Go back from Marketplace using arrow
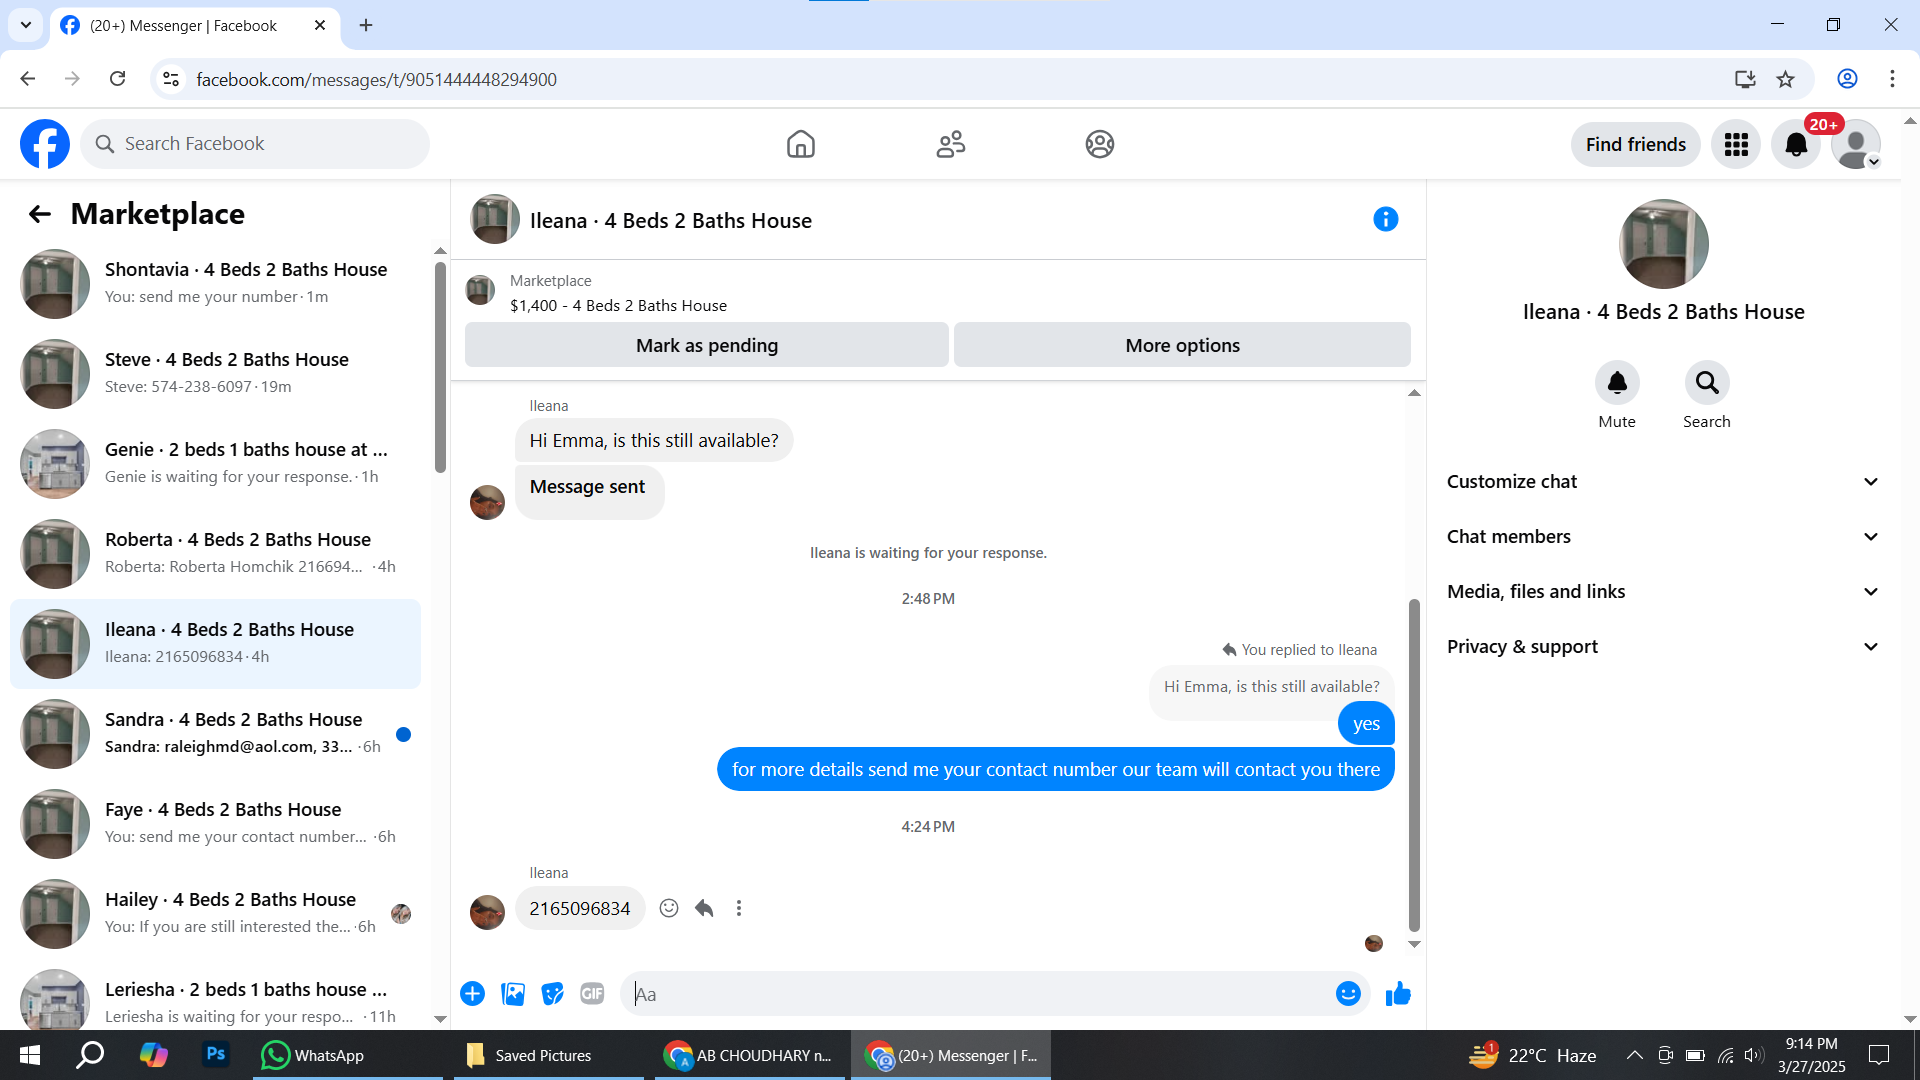1920x1080 pixels. pos(39,214)
